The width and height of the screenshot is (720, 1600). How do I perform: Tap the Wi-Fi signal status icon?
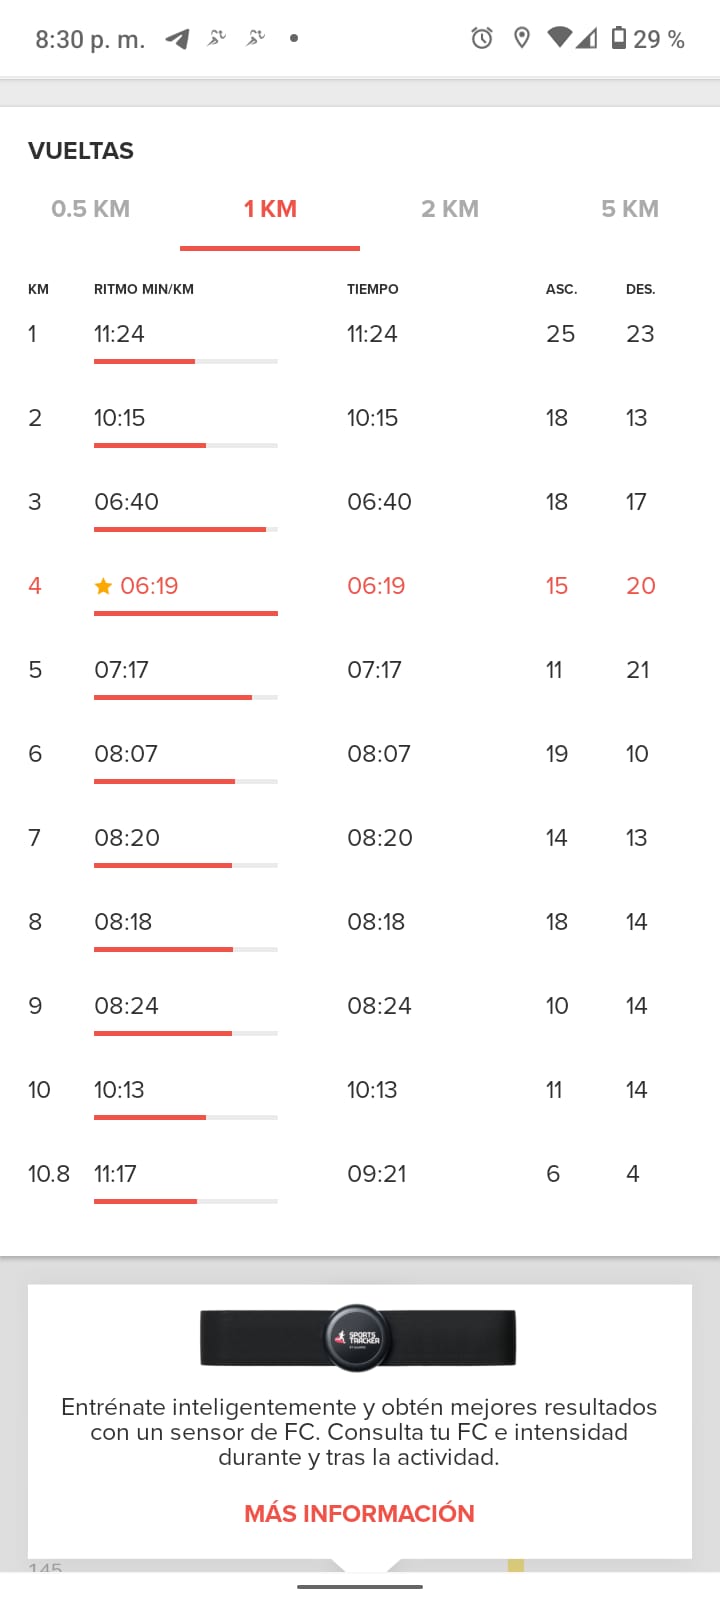[x=560, y=38]
